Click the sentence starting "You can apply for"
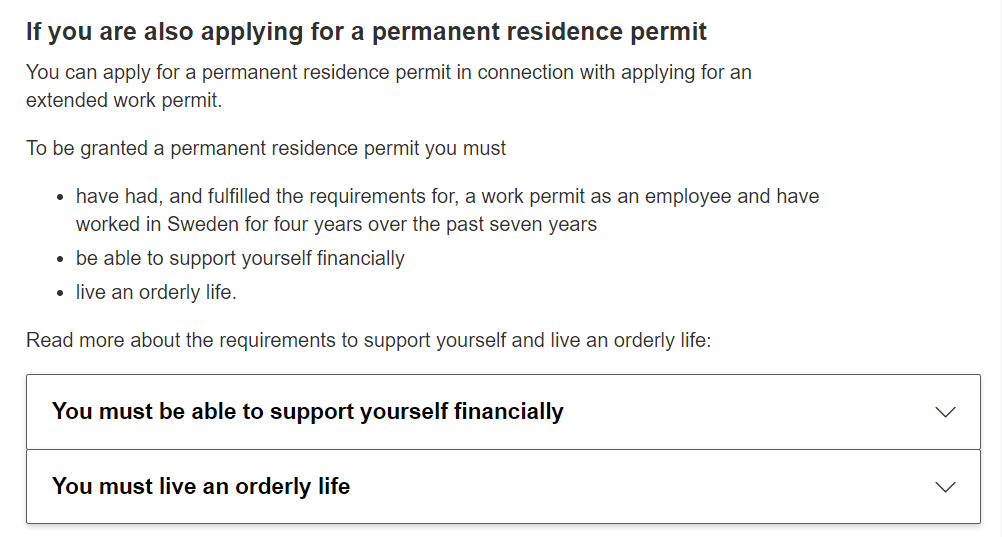The image size is (1002, 537). pos(389,86)
